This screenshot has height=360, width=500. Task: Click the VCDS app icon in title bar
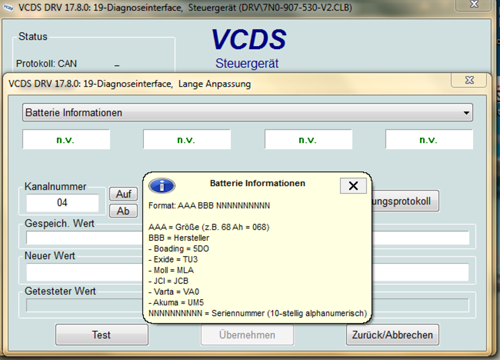pos(8,7)
